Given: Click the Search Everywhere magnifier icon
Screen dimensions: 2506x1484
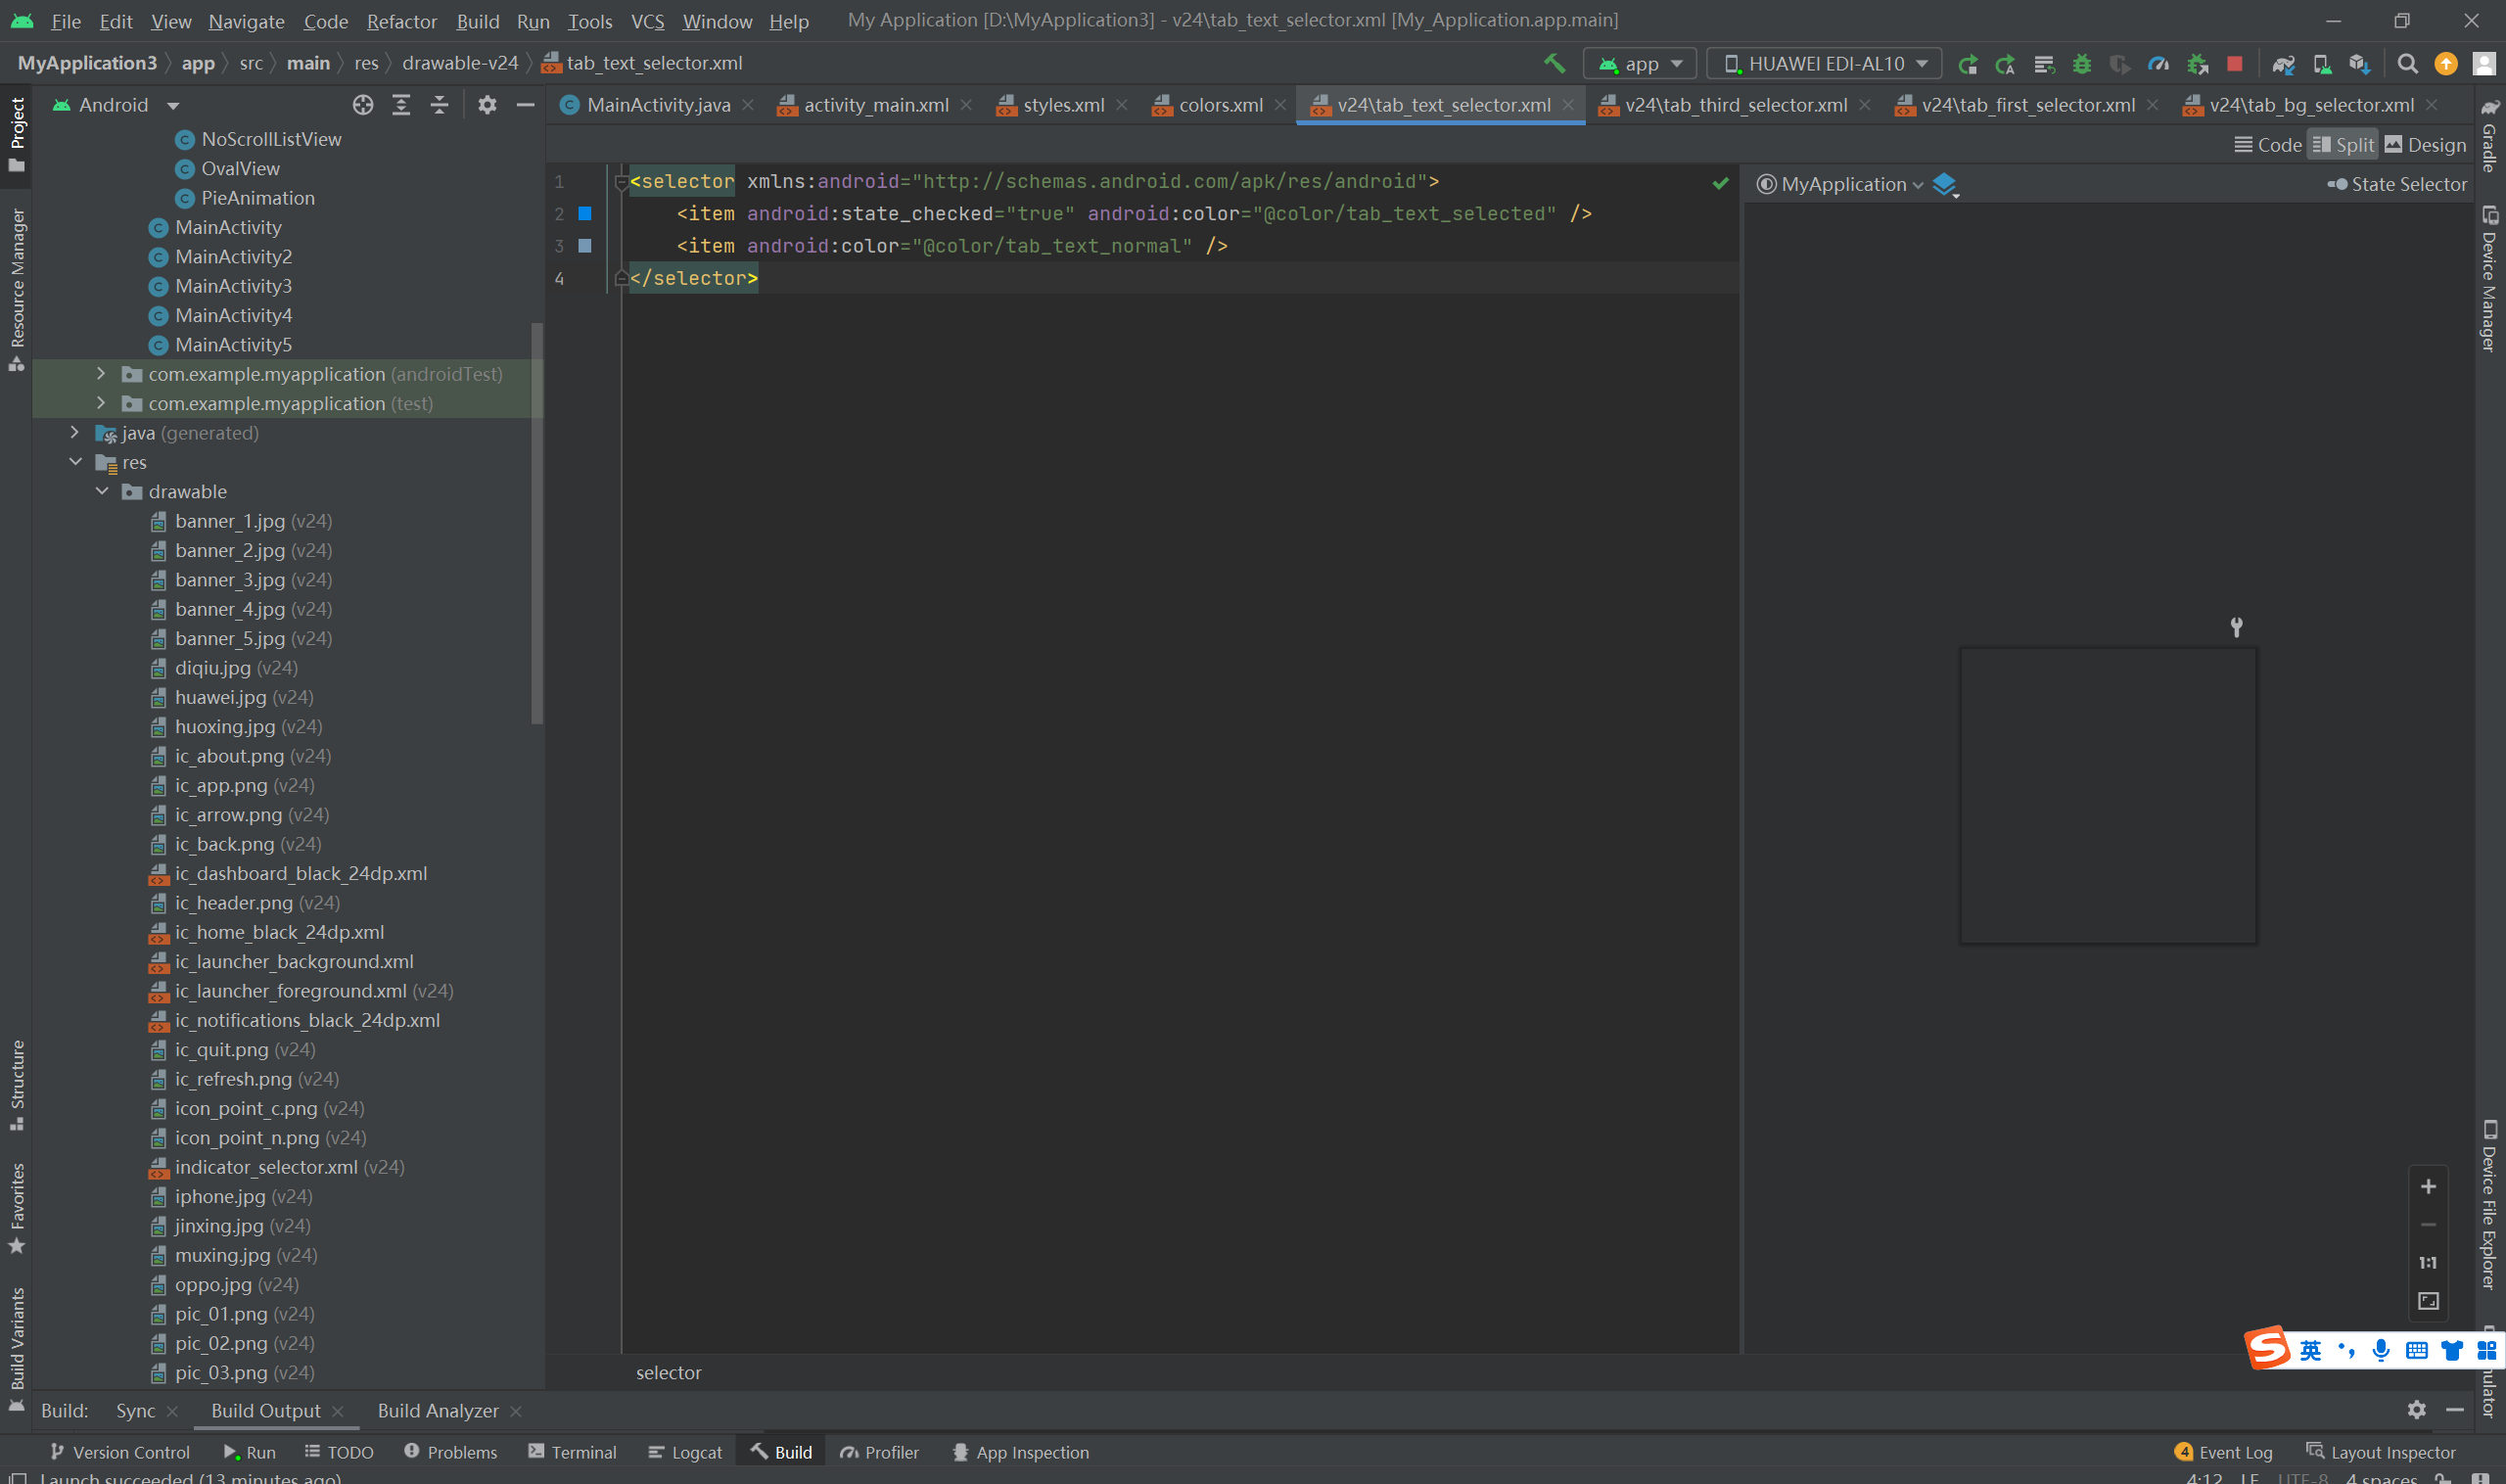Looking at the screenshot, I should tap(2407, 63).
